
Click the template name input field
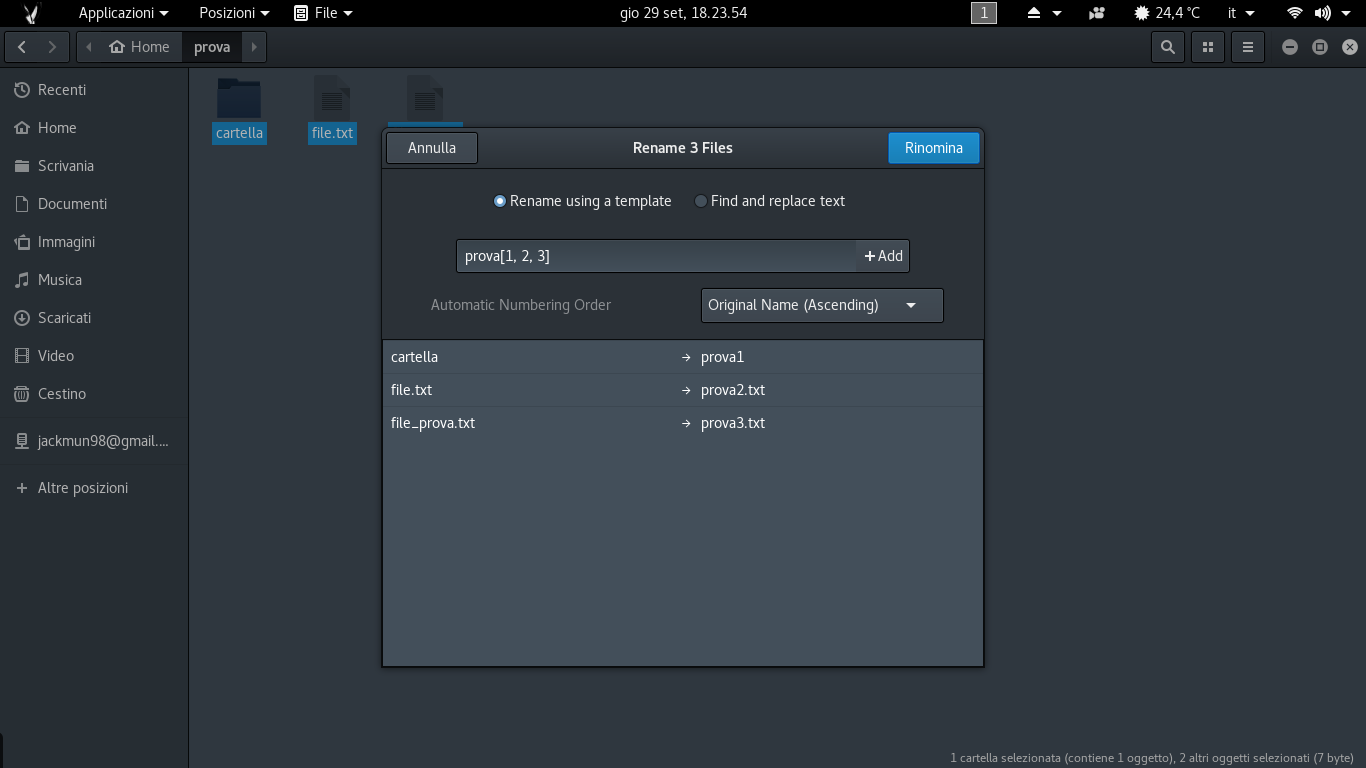(x=656, y=256)
